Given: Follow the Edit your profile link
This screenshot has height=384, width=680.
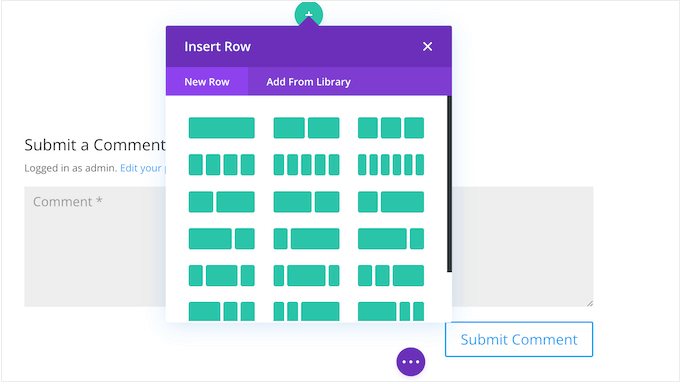Looking at the screenshot, I should click(143, 168).
